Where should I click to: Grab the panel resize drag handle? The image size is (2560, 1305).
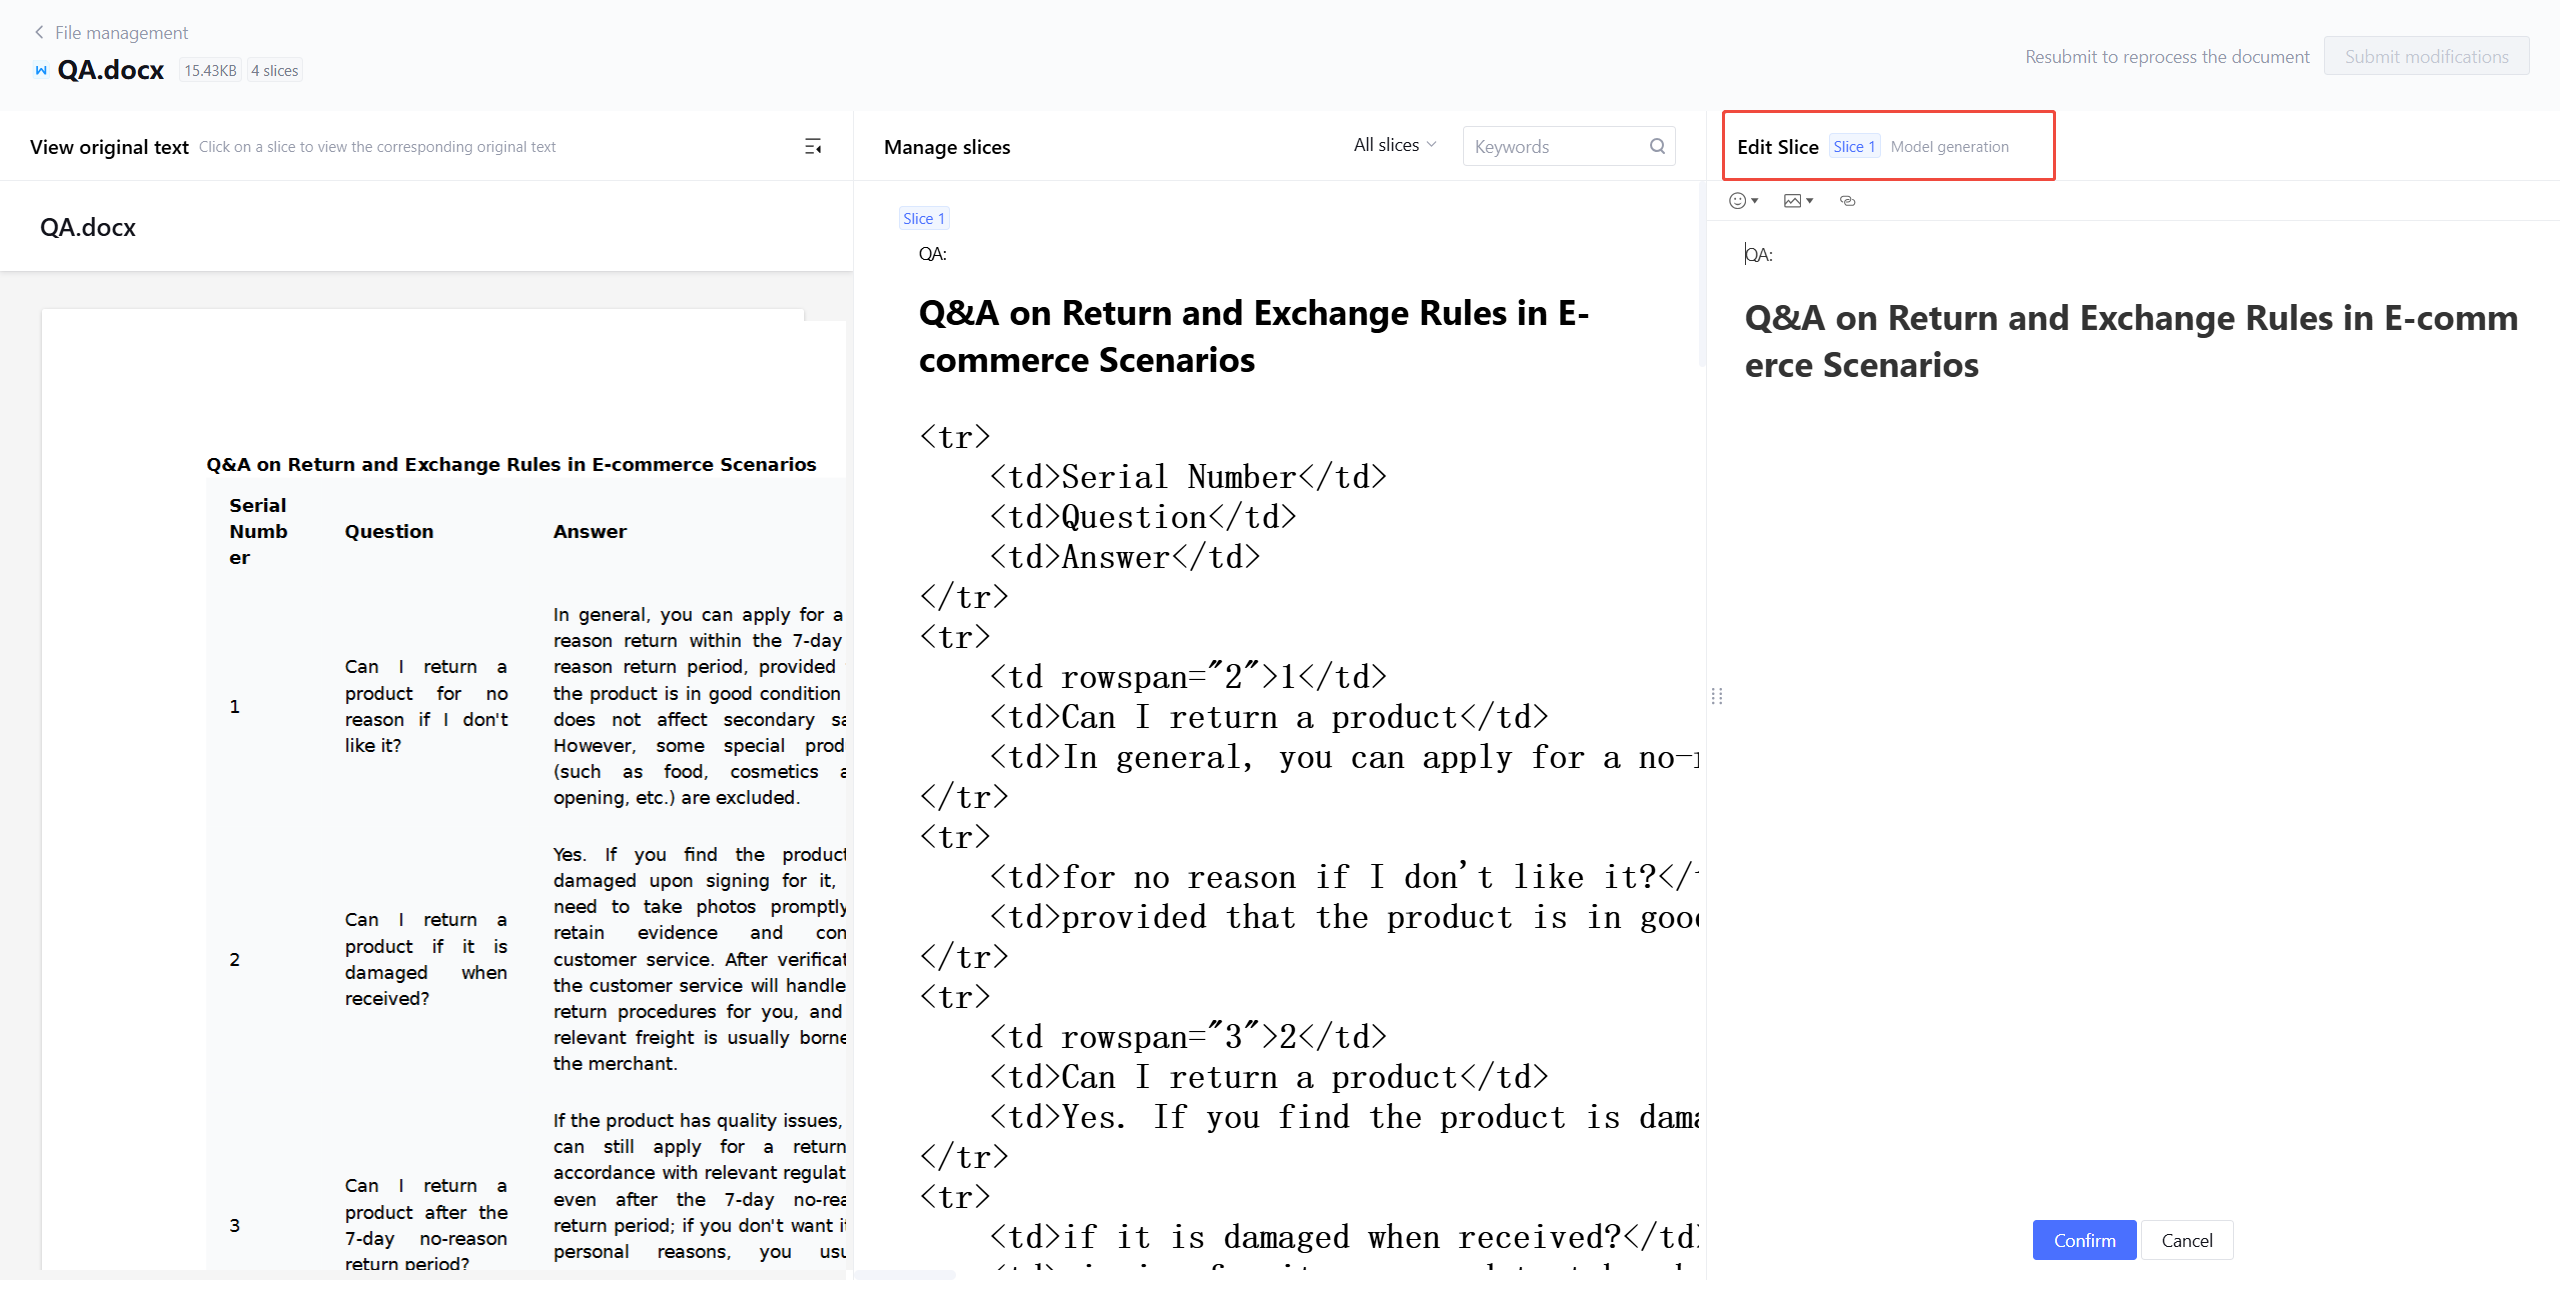(x=1717, y=696)
